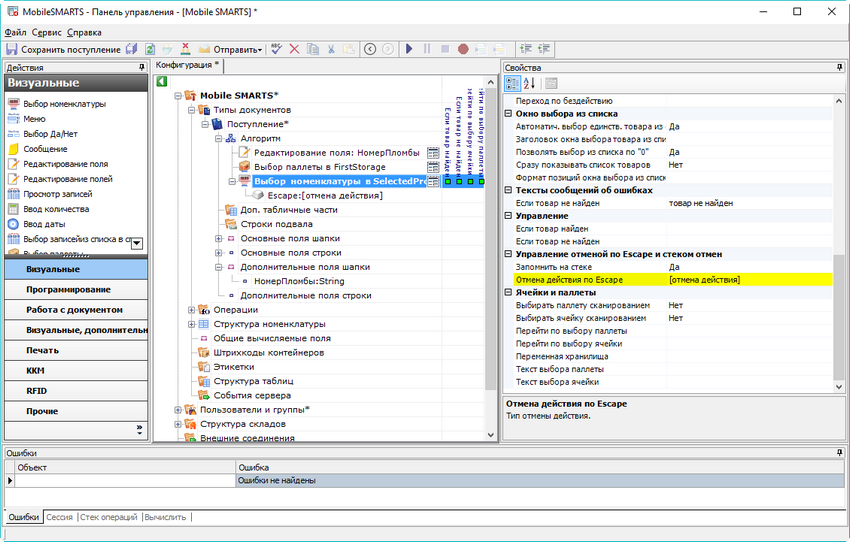850x542 pixels.
Task: Click the red X stamp toolbar icon
Action: (185, 49)
